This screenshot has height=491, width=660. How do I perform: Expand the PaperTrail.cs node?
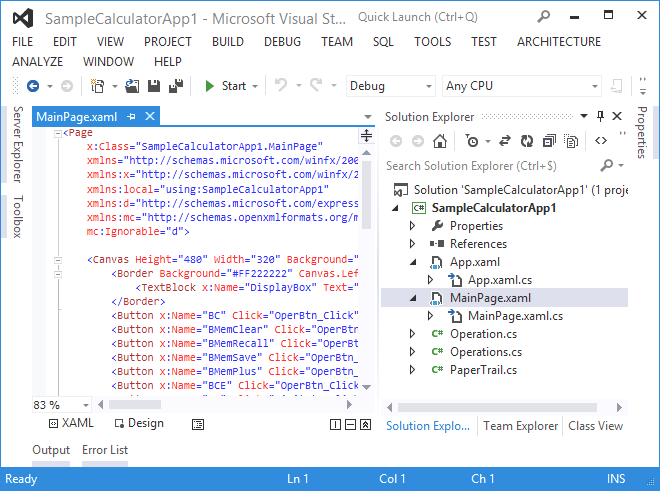coord(412,370)
